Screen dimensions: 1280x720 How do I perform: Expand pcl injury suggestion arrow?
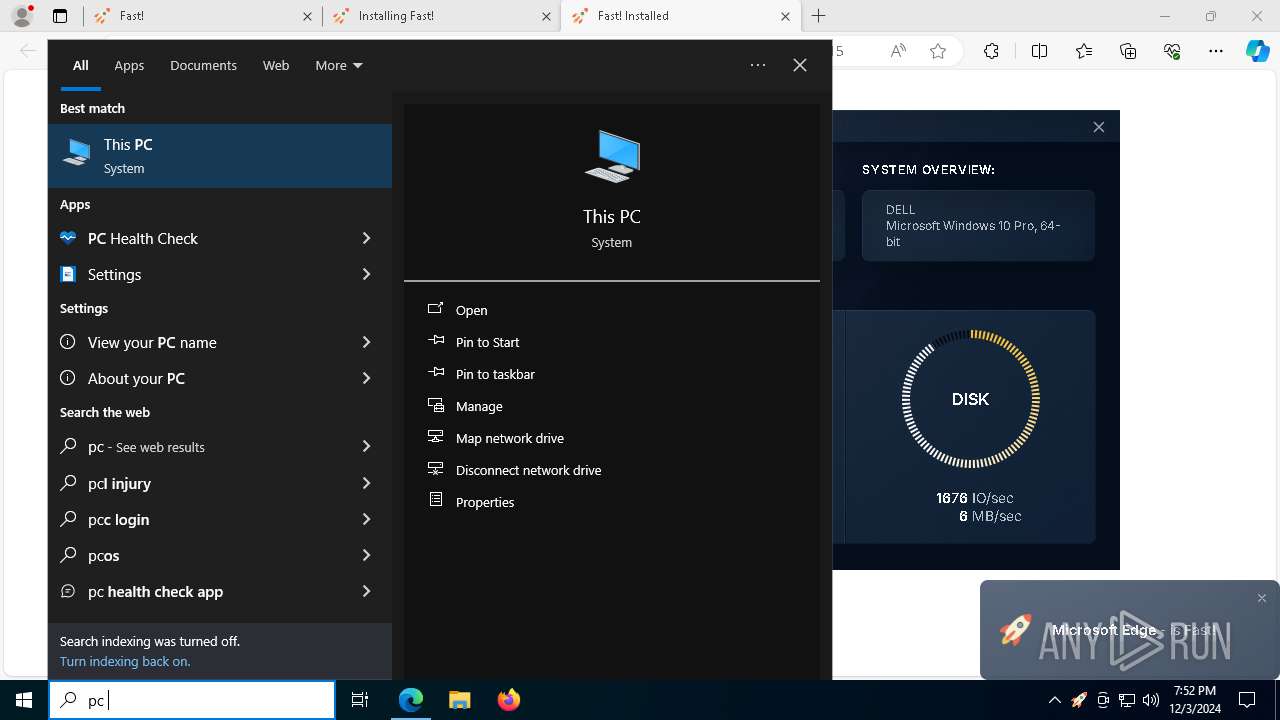click(x=366, y=483)
